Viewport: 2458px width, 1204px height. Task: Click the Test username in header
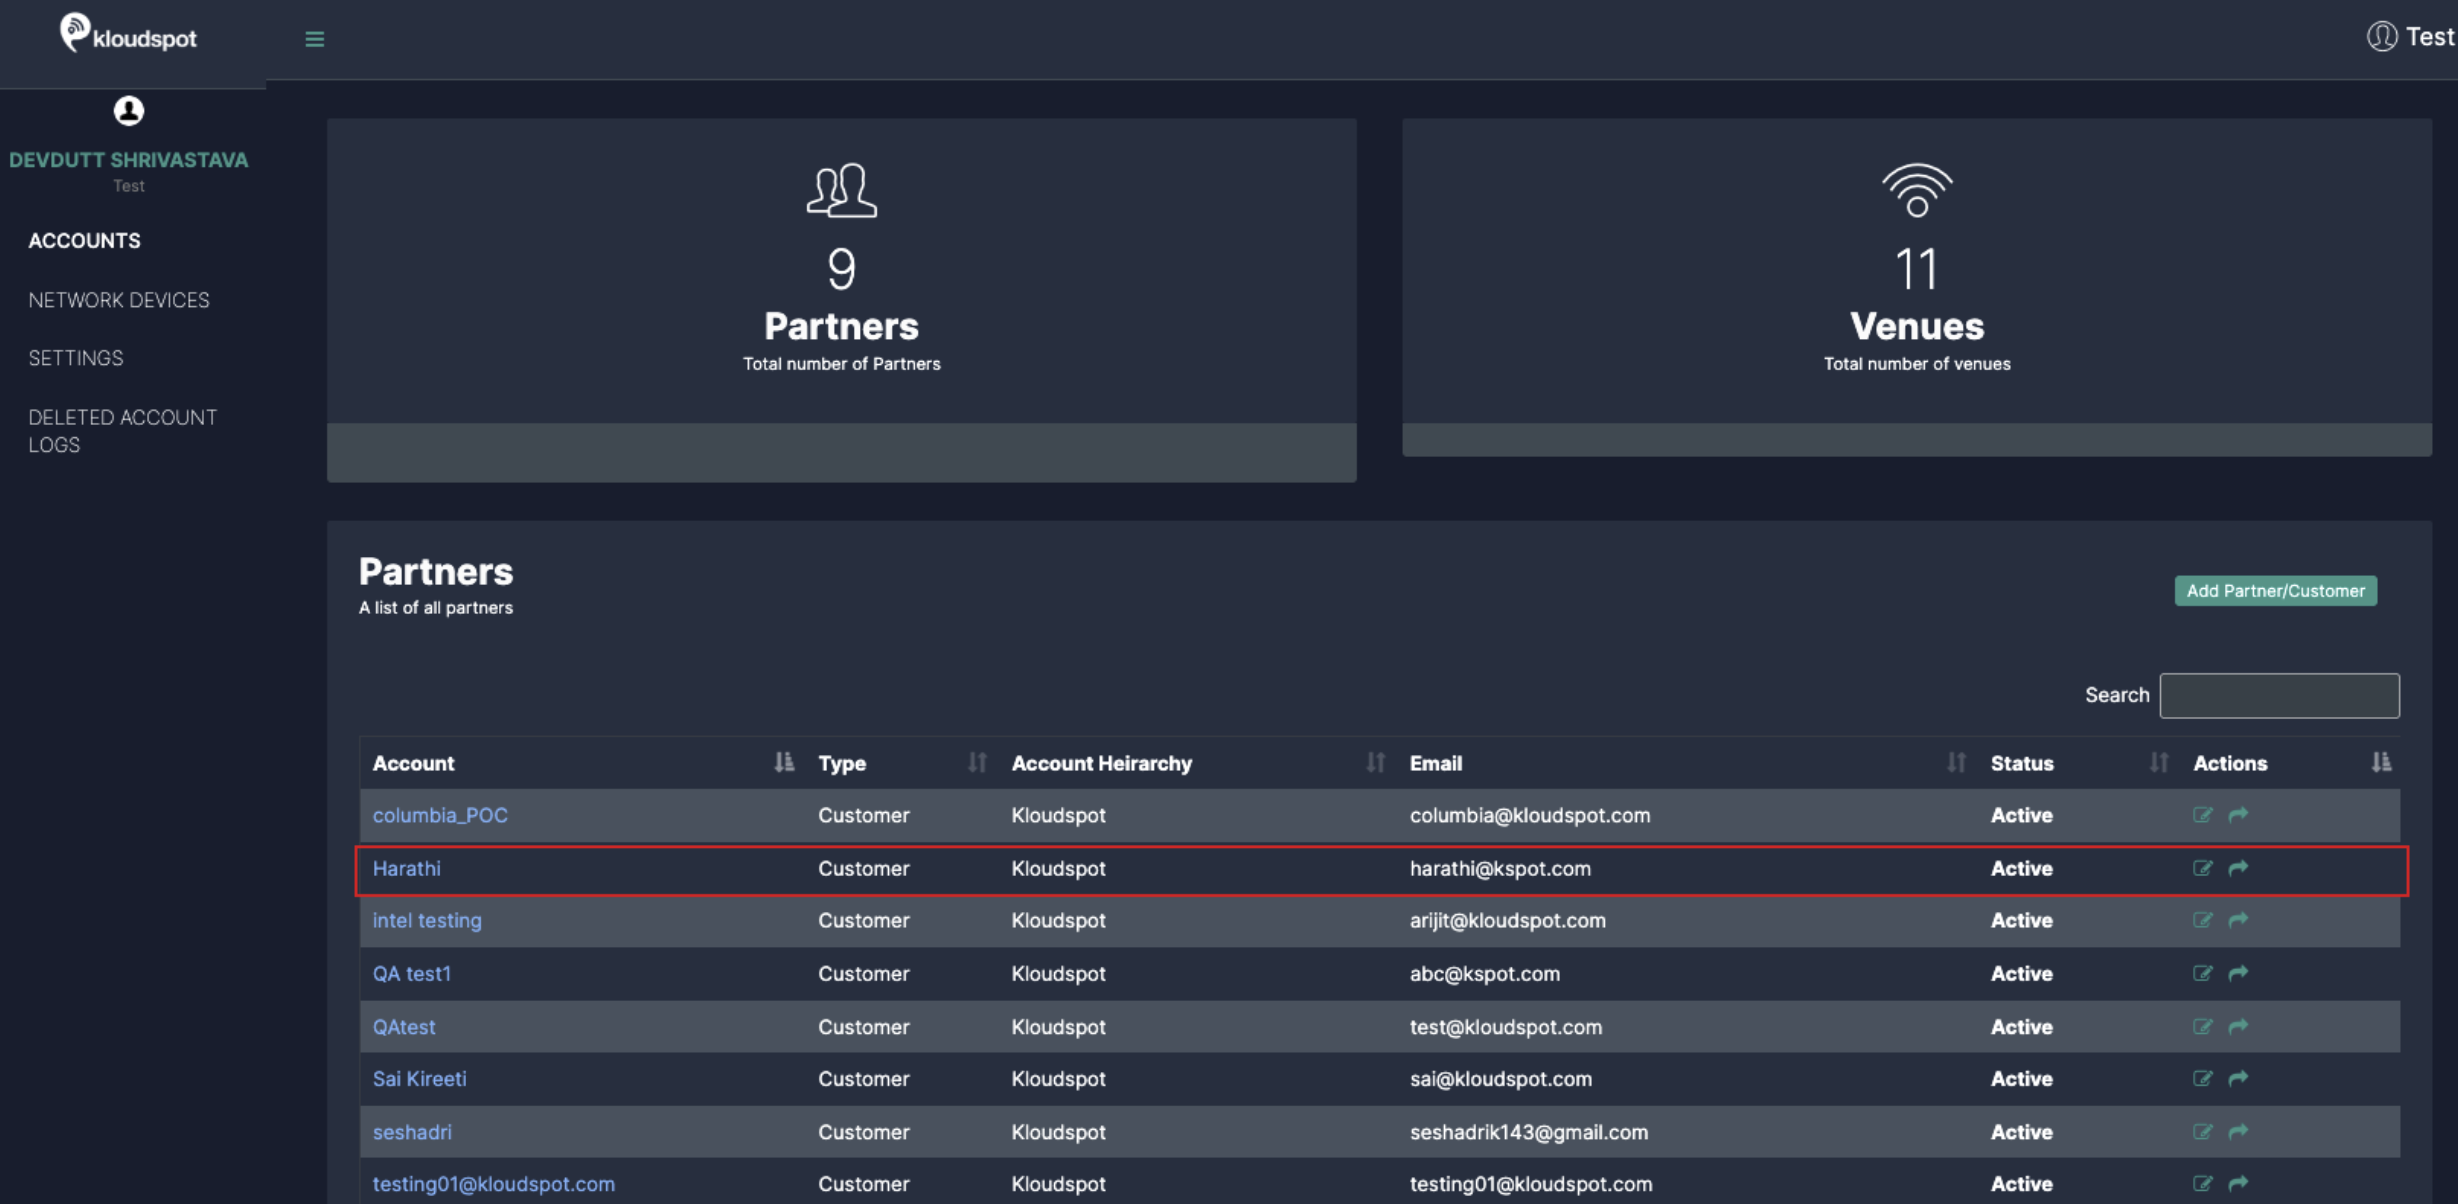(2430, 37)
